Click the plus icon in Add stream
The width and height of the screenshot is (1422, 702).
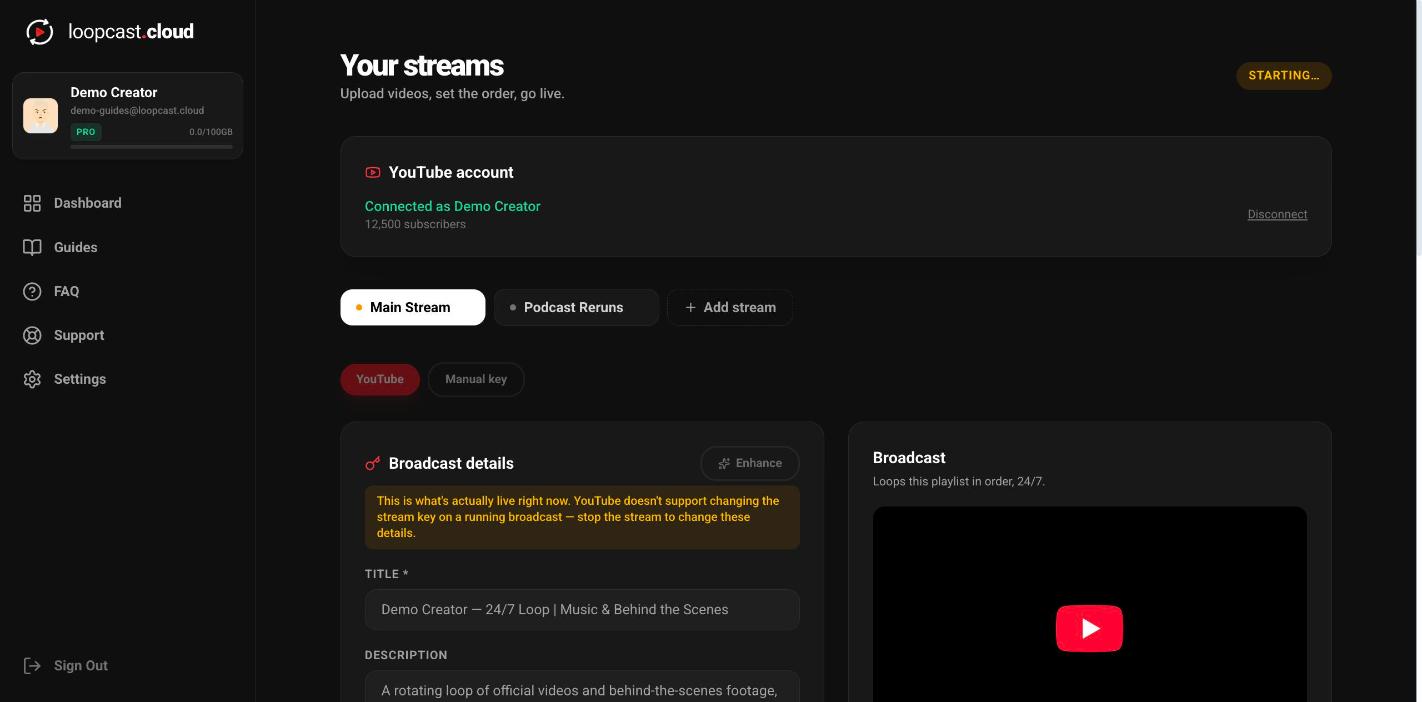coord(690,307)
